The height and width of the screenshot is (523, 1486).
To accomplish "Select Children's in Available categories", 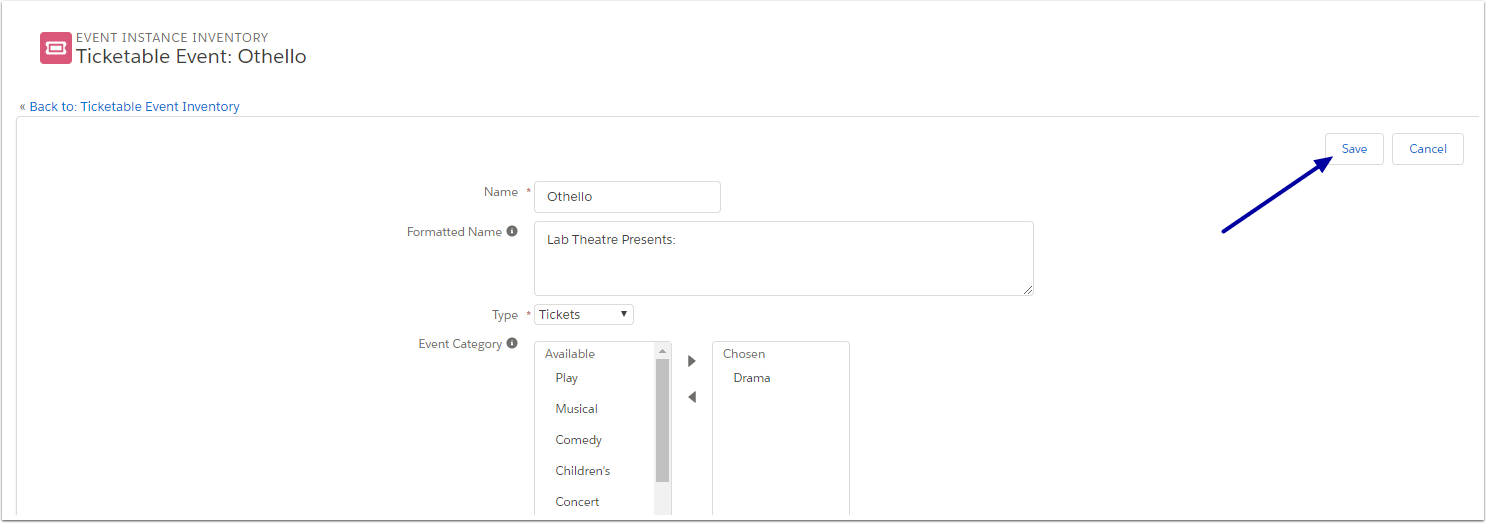I will pyautogui.click(x=582, y=471).
